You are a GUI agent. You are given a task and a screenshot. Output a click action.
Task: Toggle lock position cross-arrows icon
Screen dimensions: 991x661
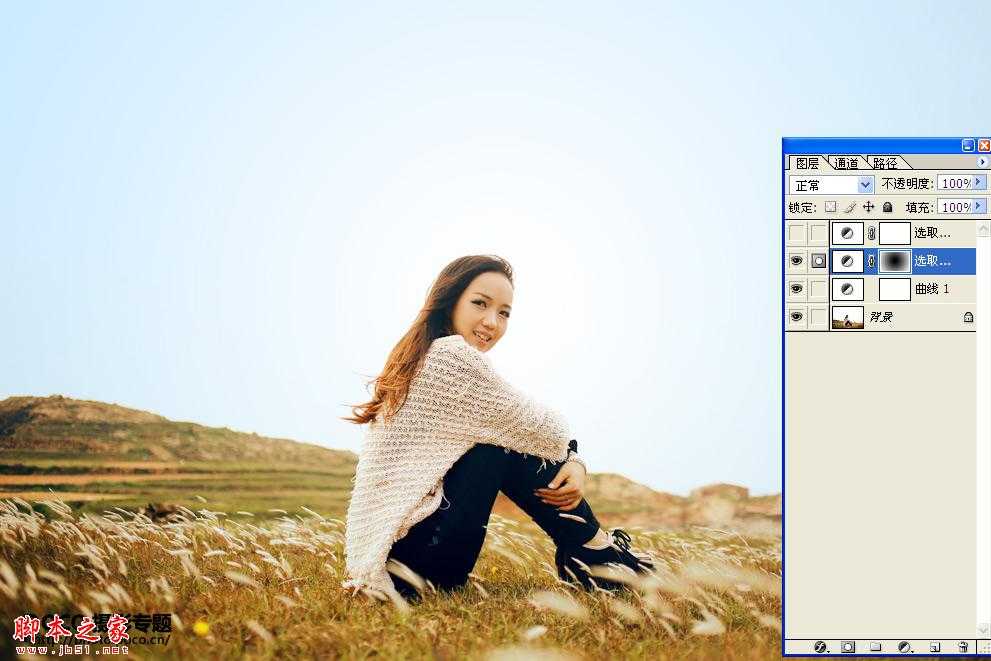tap(868, 207)
